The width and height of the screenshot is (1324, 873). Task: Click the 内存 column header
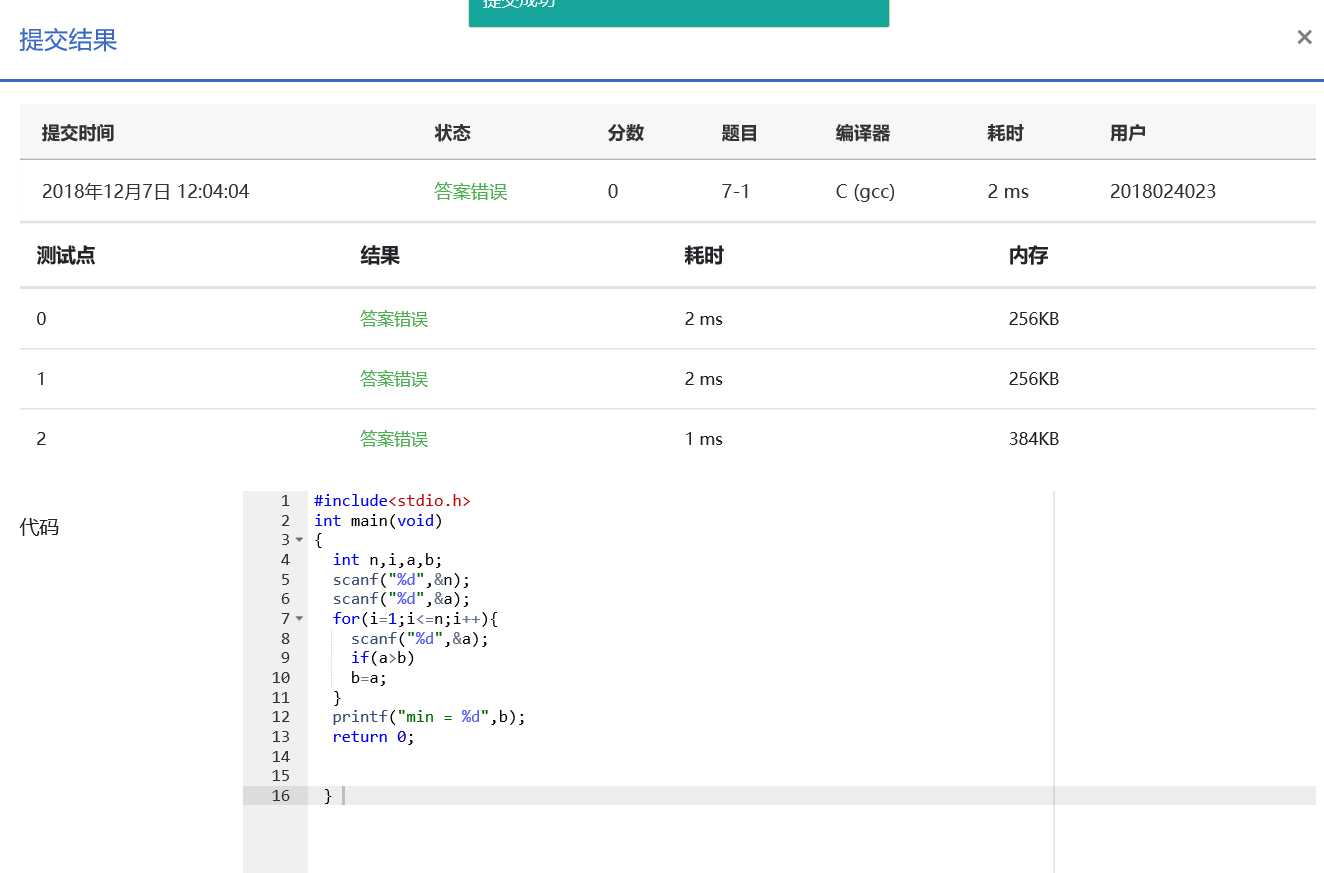coord(1028,256)
